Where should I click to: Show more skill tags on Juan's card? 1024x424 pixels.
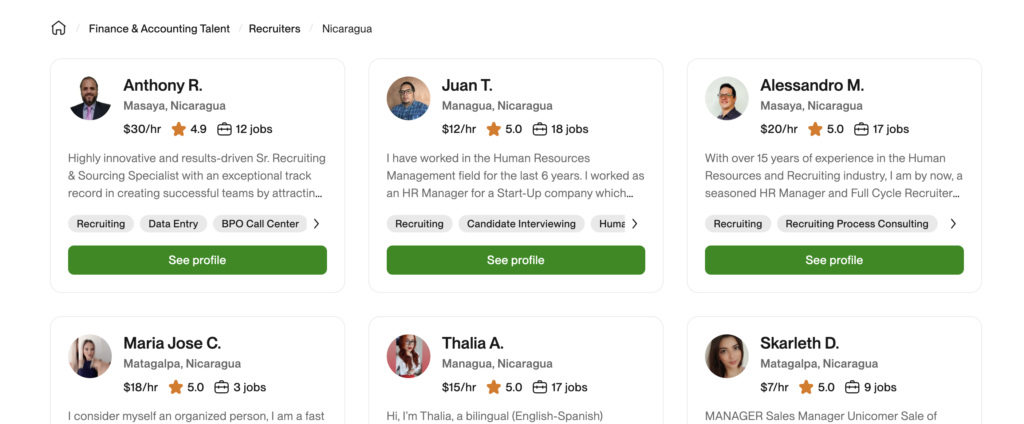coord(634,224)
